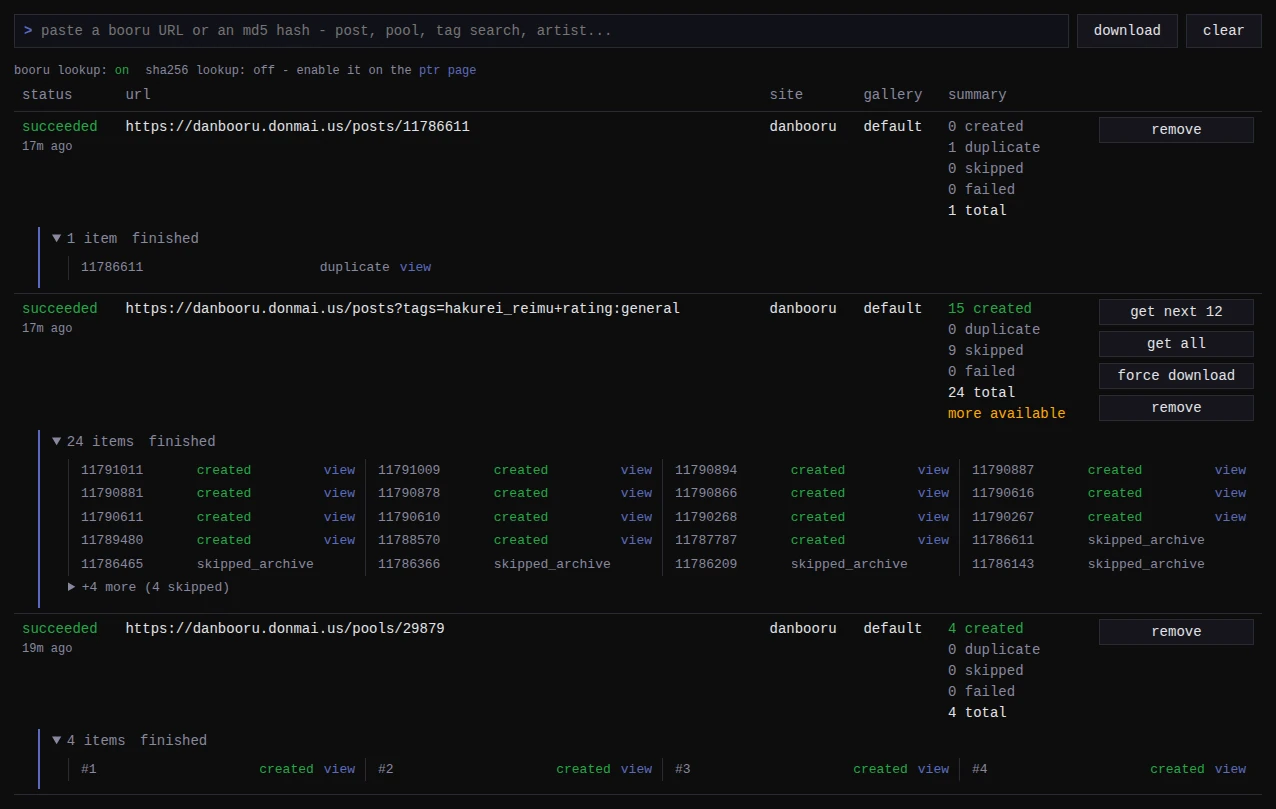The height and width of the screenshot is (809, 1276).
Task: View created item 11790894
Action: point(933,470)
